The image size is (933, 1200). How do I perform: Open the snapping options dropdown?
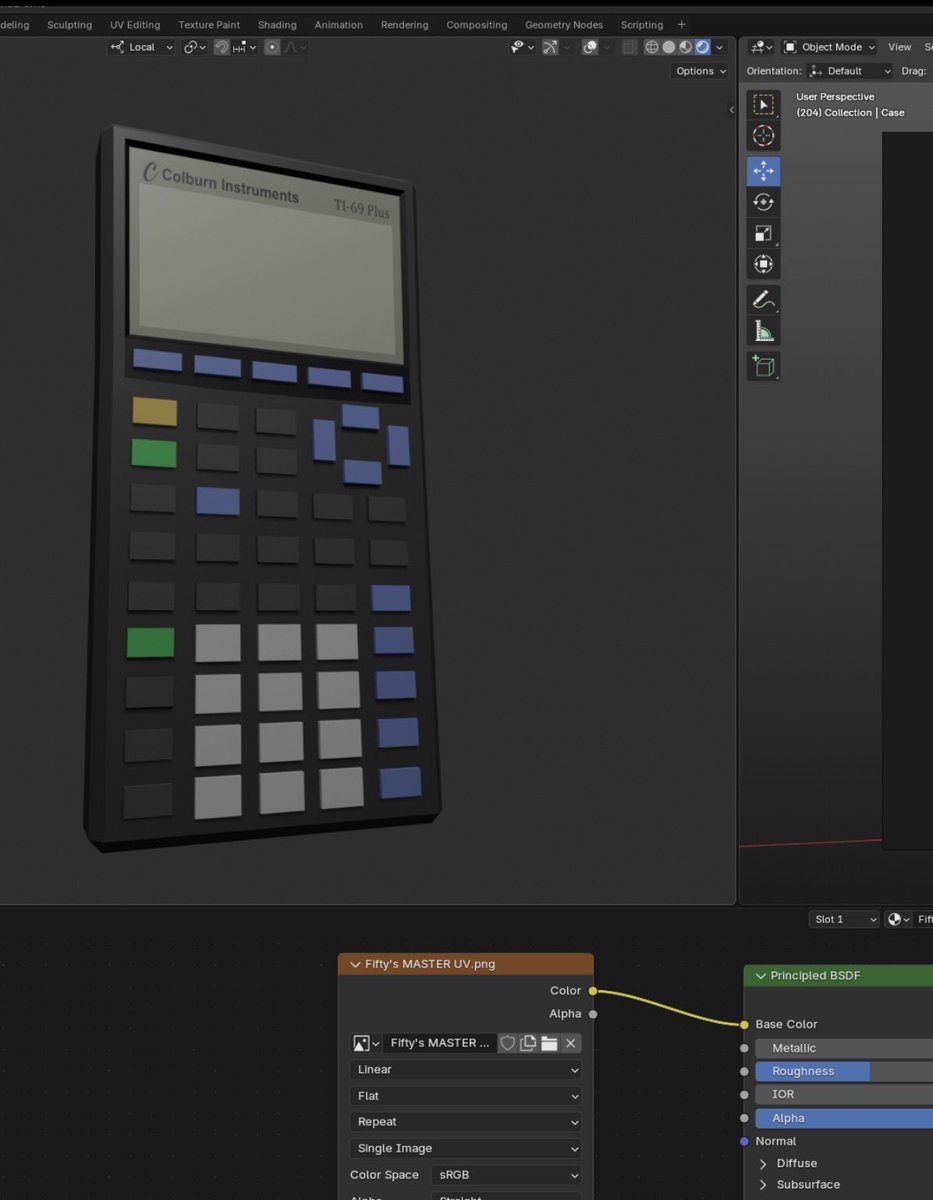(246, 47)
